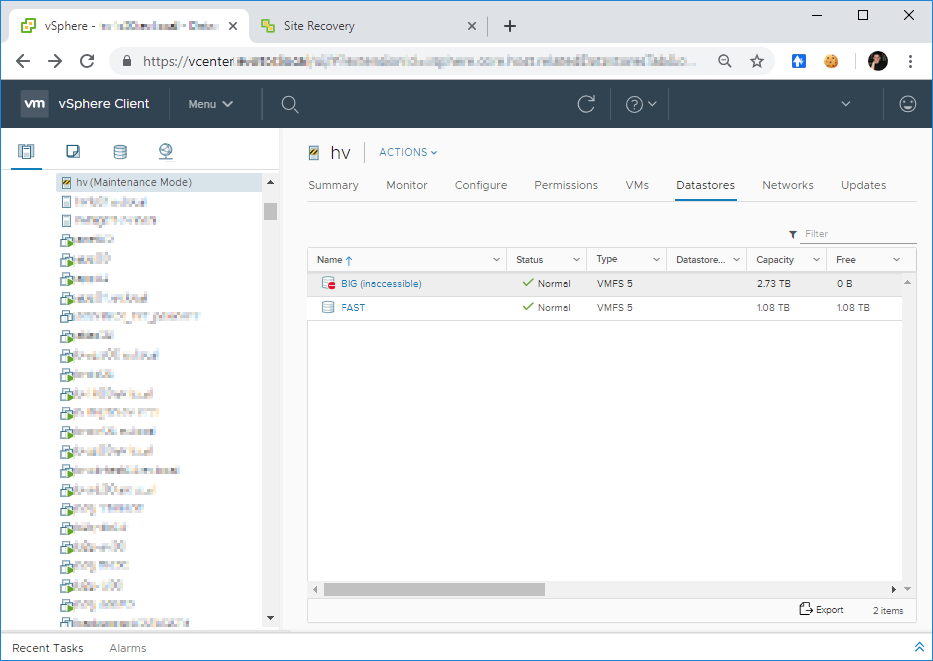This screenshot has width=933, height=661.
Task: Click the table scroll-right arrow
Action: point(894,589)
